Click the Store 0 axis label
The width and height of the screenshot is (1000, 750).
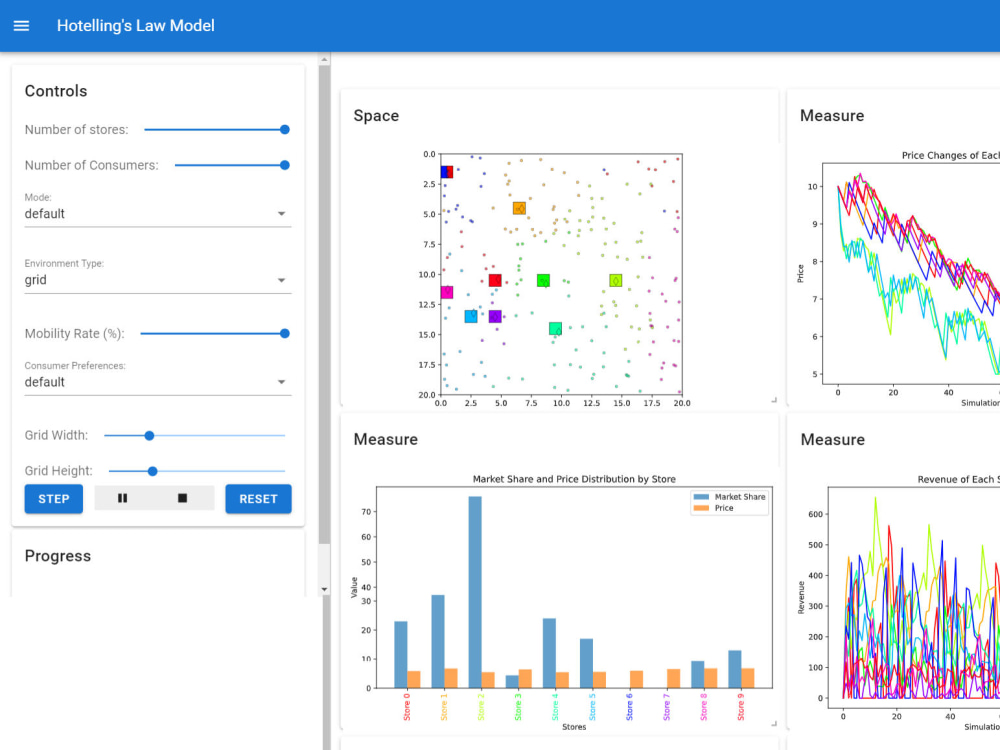click(x=407, y=707)
